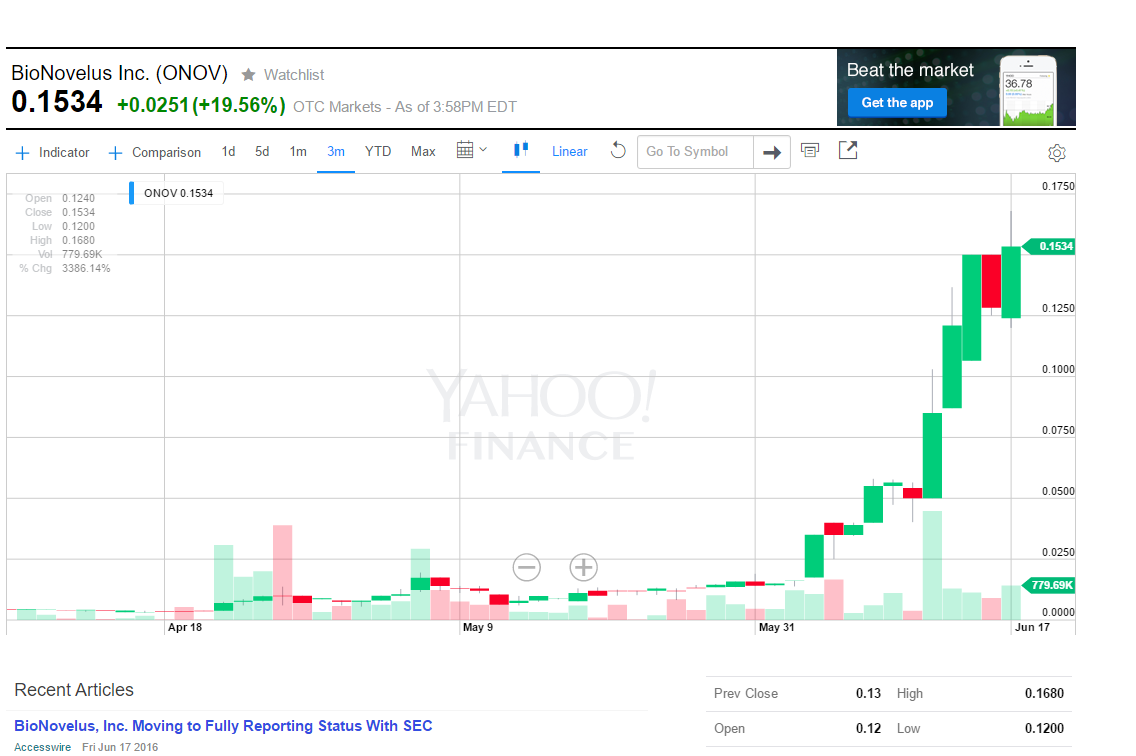Zoom in the chart with plus button
Screen dimensions: 1136x756
click(583, 567)
